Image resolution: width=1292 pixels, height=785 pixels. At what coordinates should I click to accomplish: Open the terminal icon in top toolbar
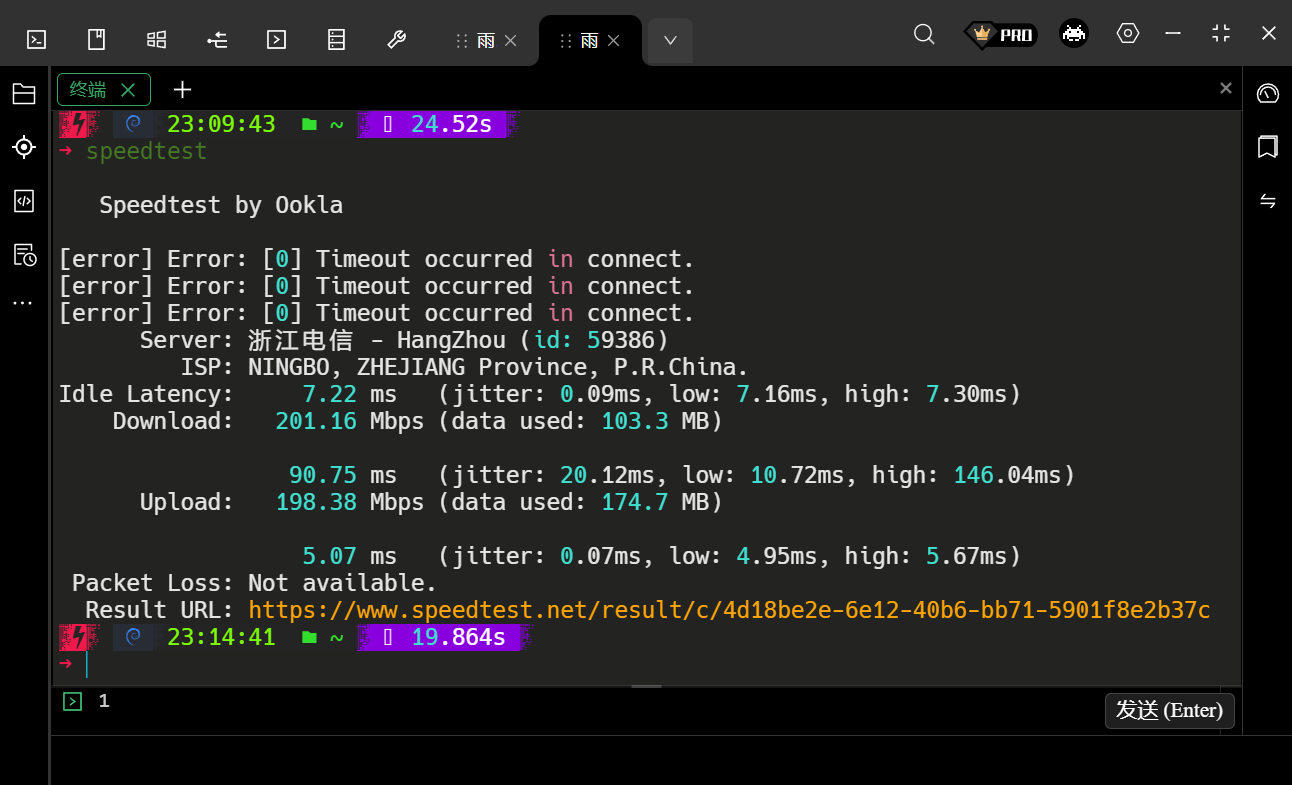[36, 39]
